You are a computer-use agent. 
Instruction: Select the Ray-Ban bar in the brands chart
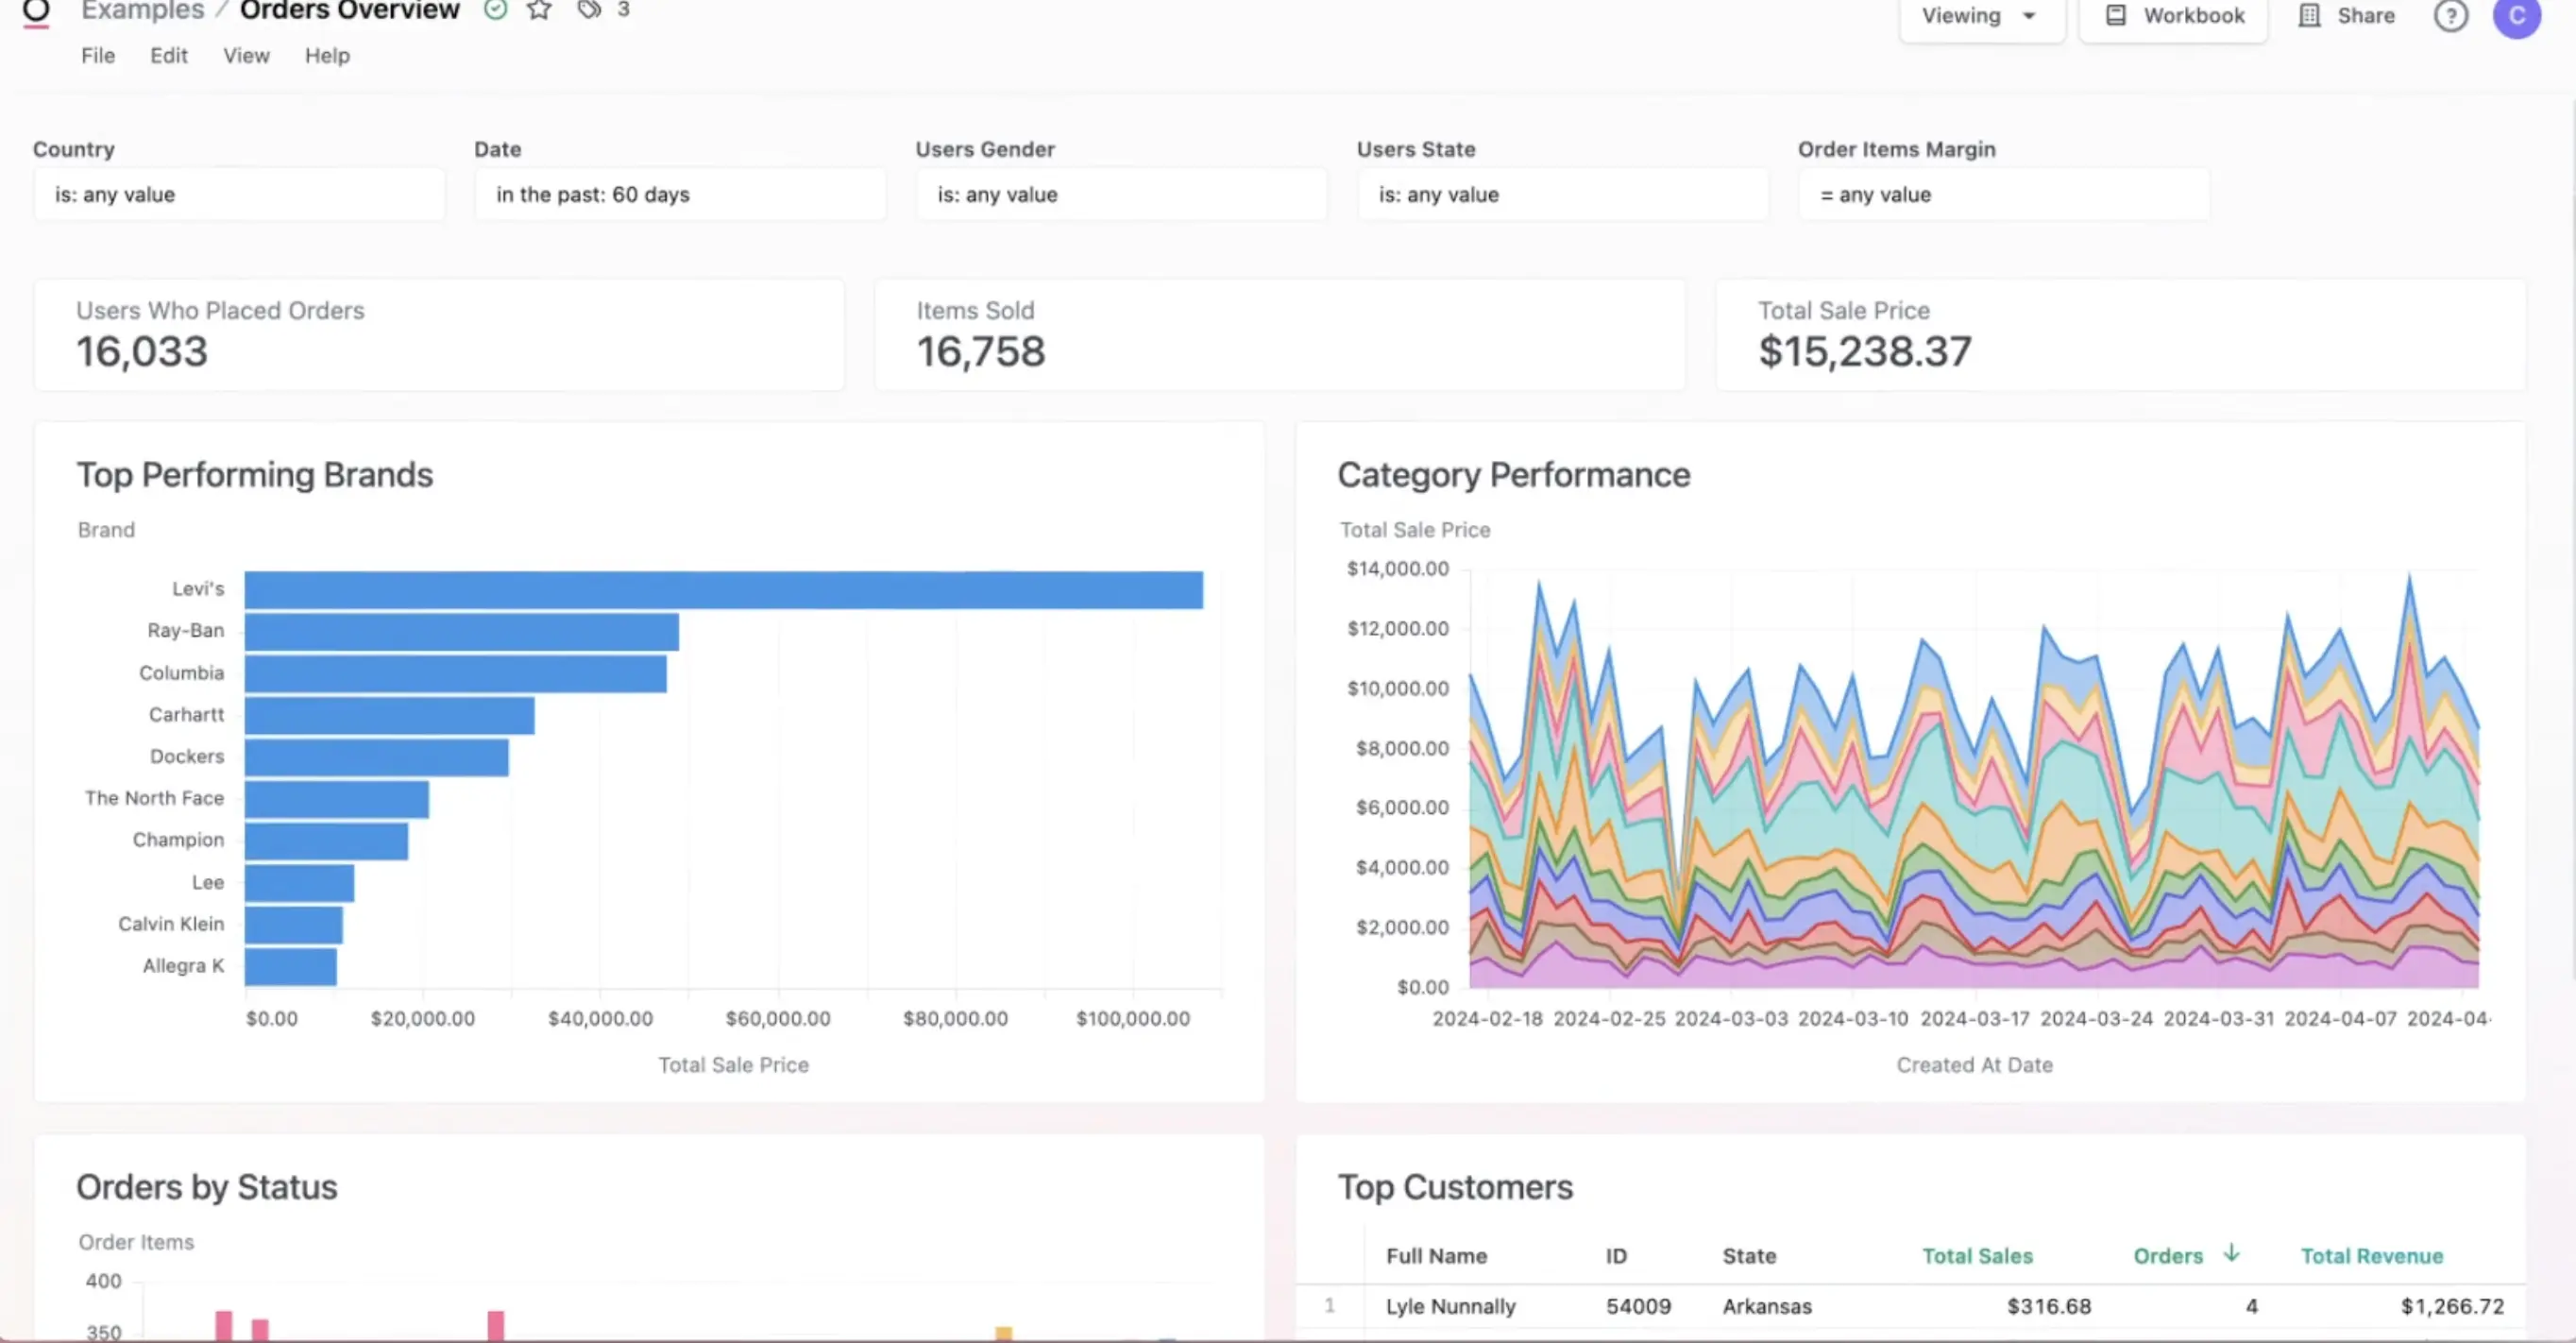tap(462, 632)
